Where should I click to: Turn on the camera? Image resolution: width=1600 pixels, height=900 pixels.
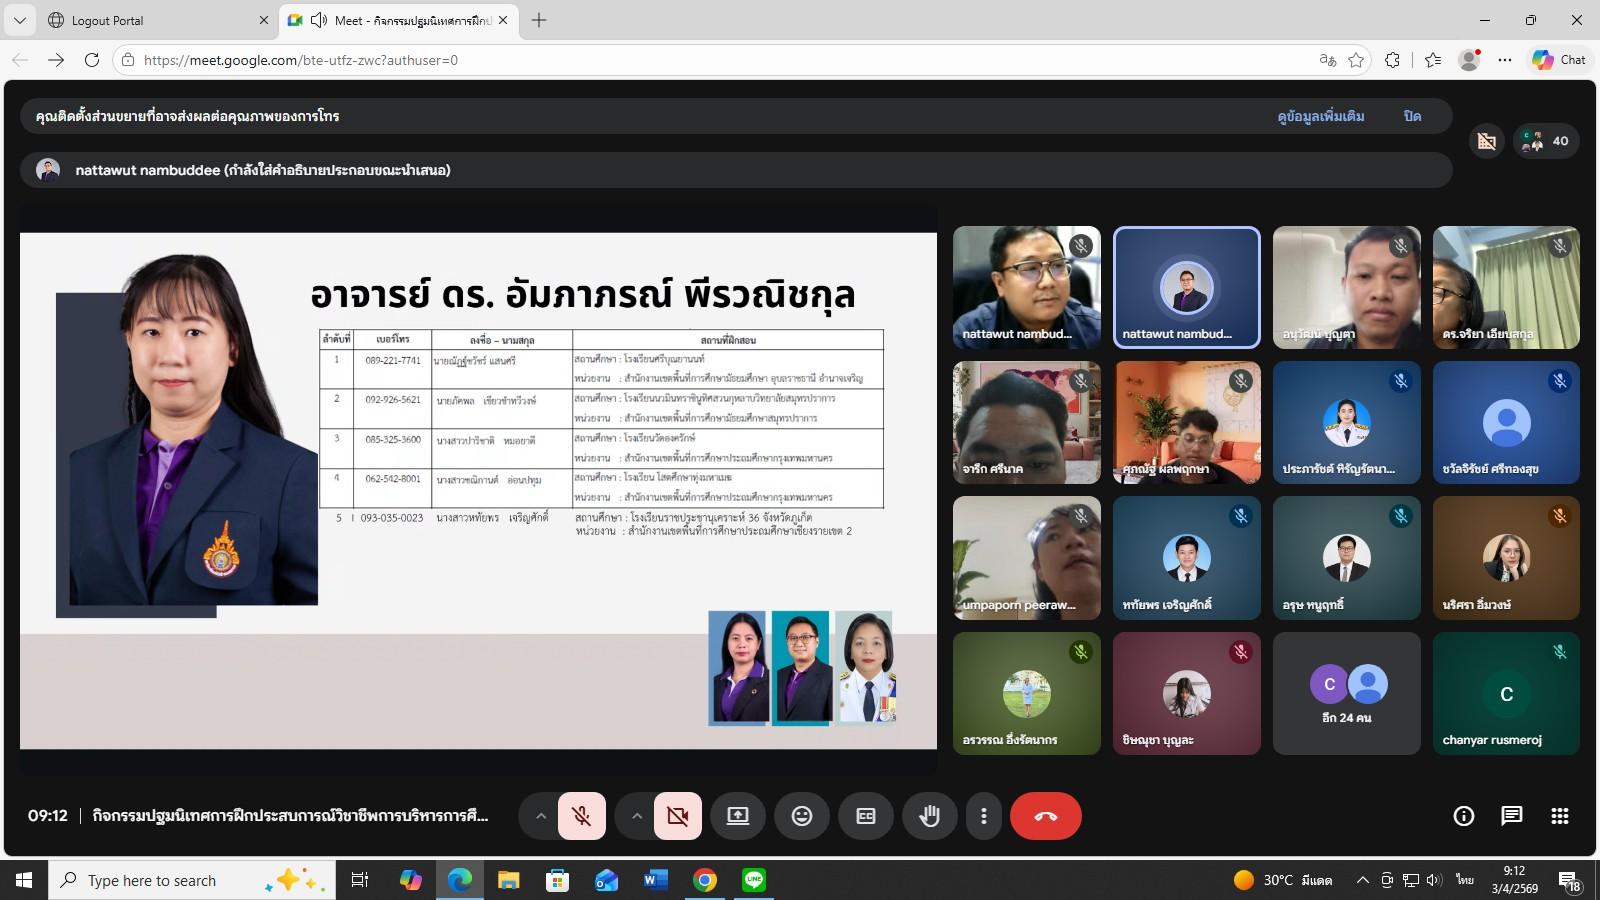pyautogui.click(x=677, y=816)
